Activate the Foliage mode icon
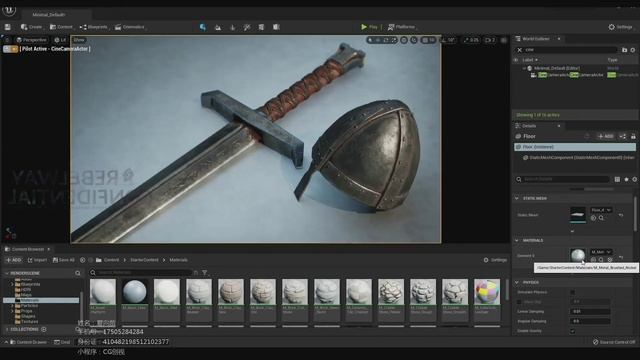This screenshot has height=360, width=640. [x=233, y=27]
